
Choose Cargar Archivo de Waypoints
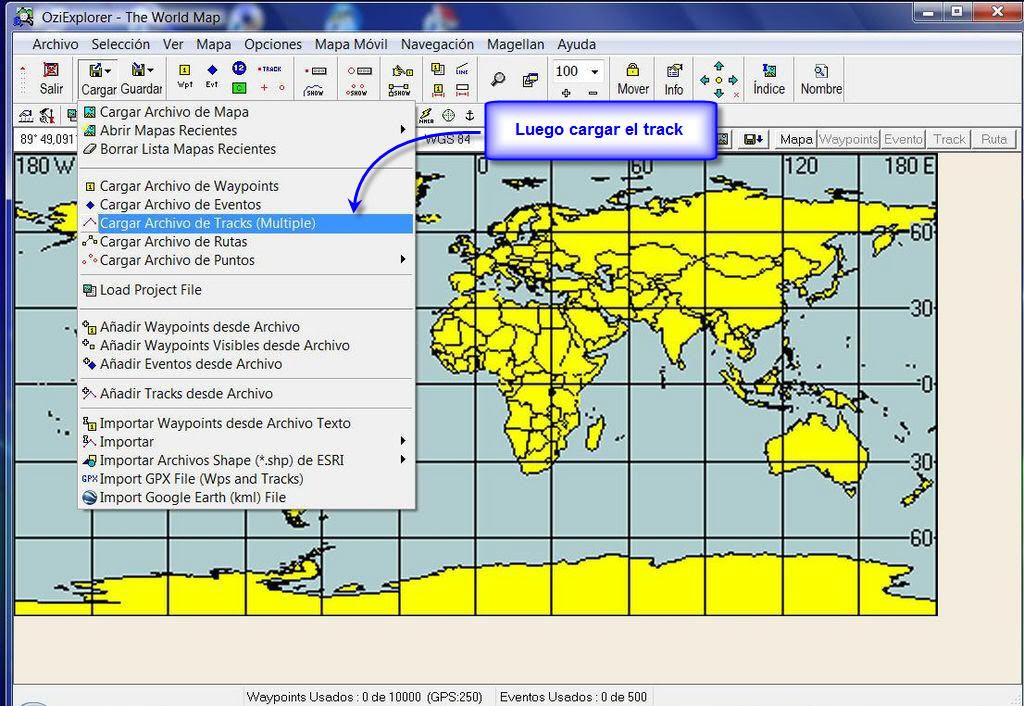246,186
